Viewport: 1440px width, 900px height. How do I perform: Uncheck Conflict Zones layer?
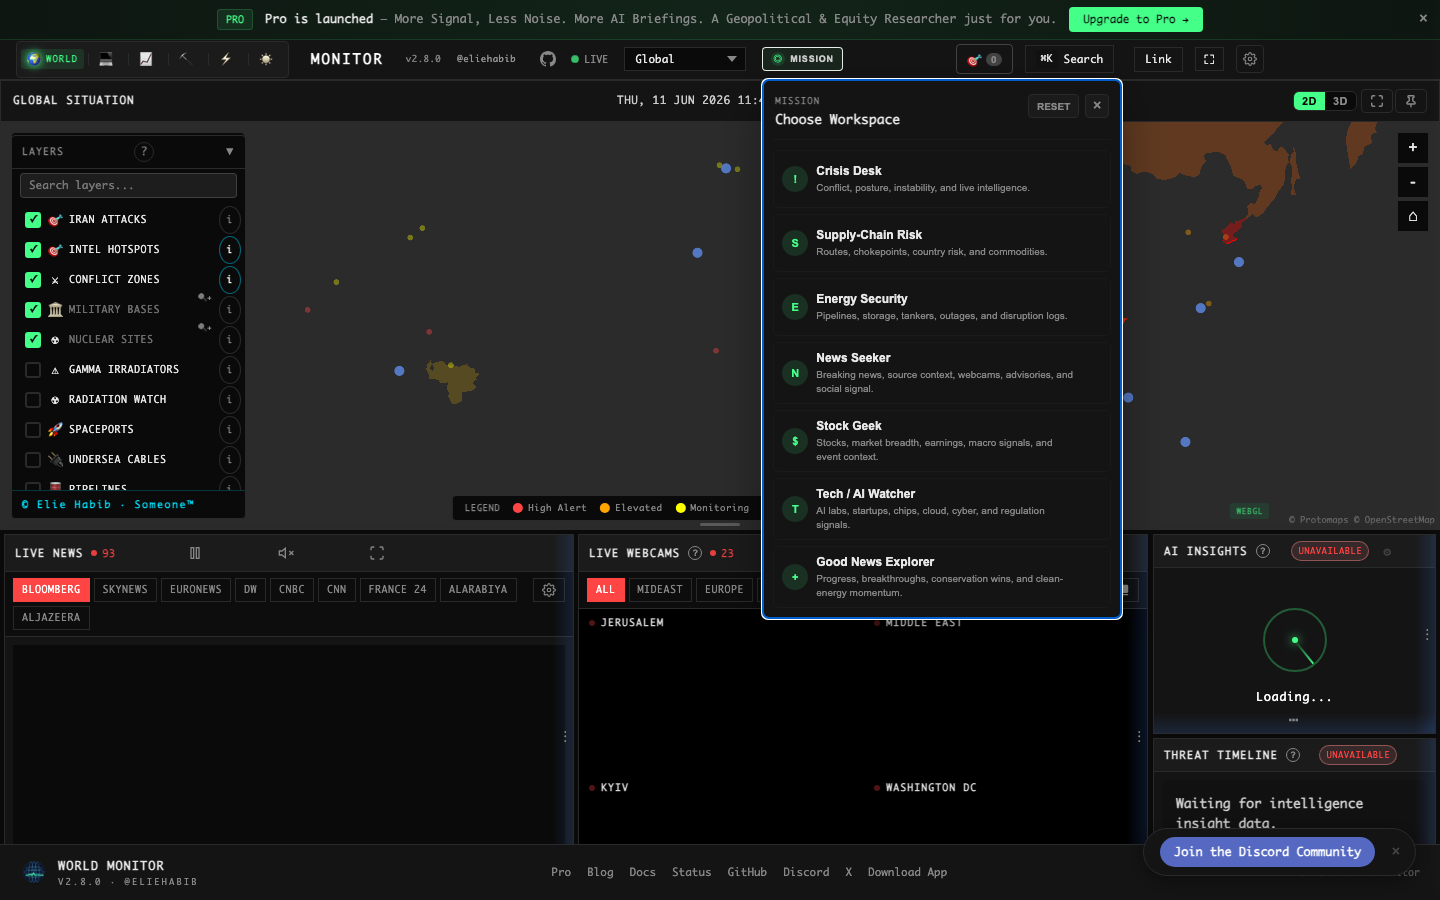pyautogui.click(x=33, y=279)
